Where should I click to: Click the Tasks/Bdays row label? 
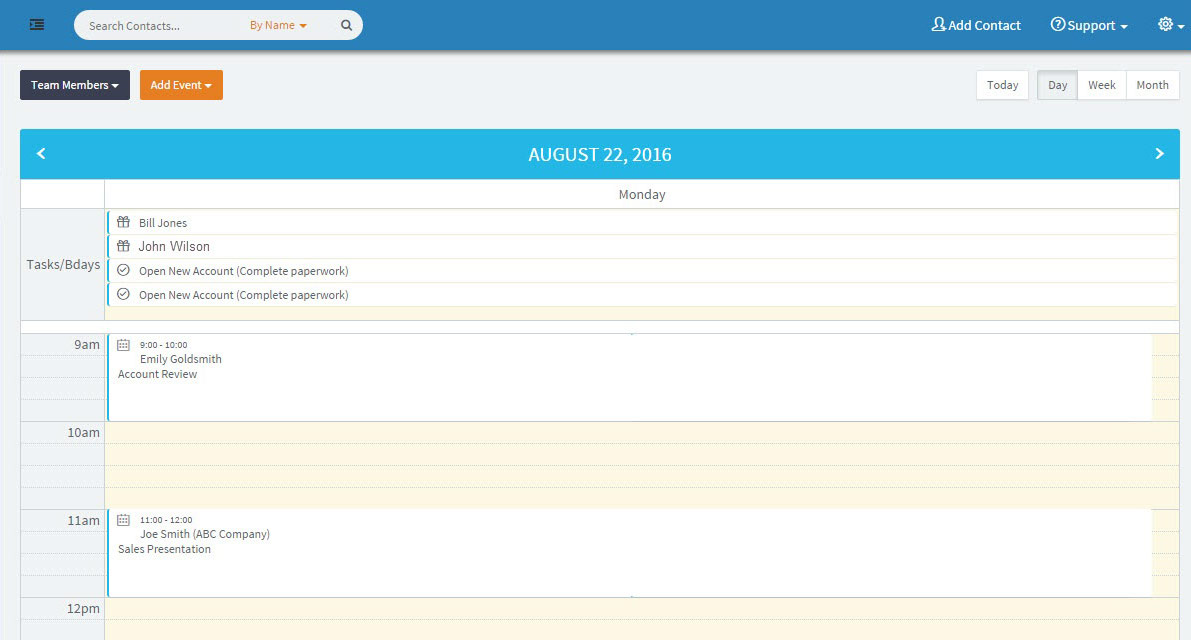tap(63, 264)
